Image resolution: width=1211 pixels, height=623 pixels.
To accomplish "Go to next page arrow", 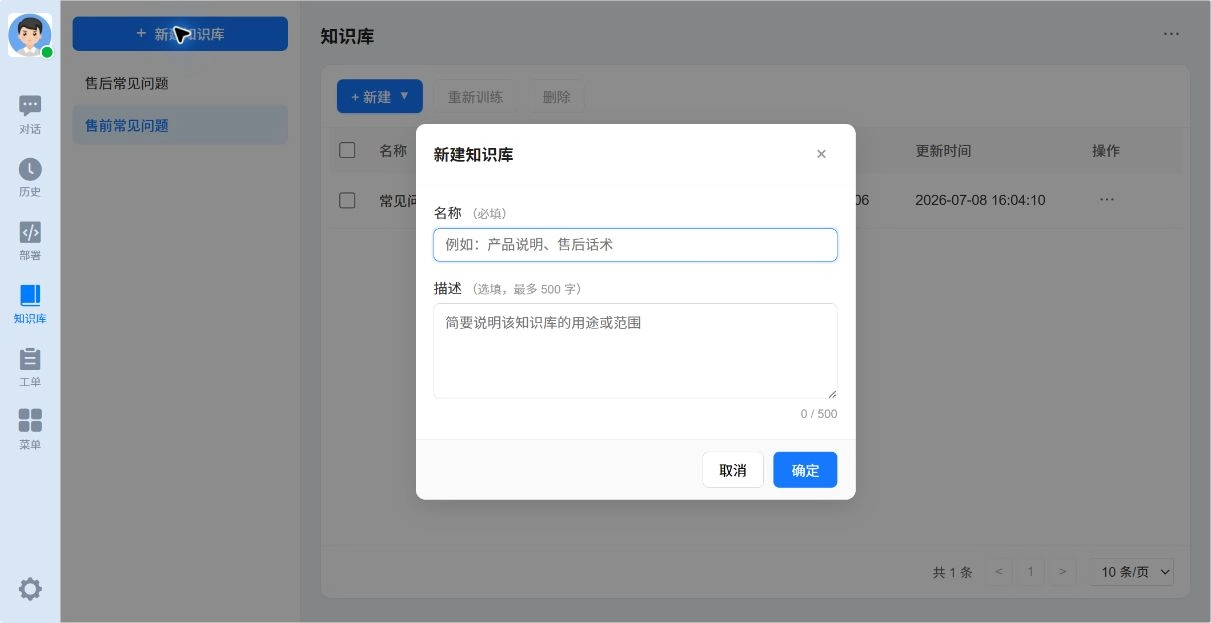I will click(1062, 572).
